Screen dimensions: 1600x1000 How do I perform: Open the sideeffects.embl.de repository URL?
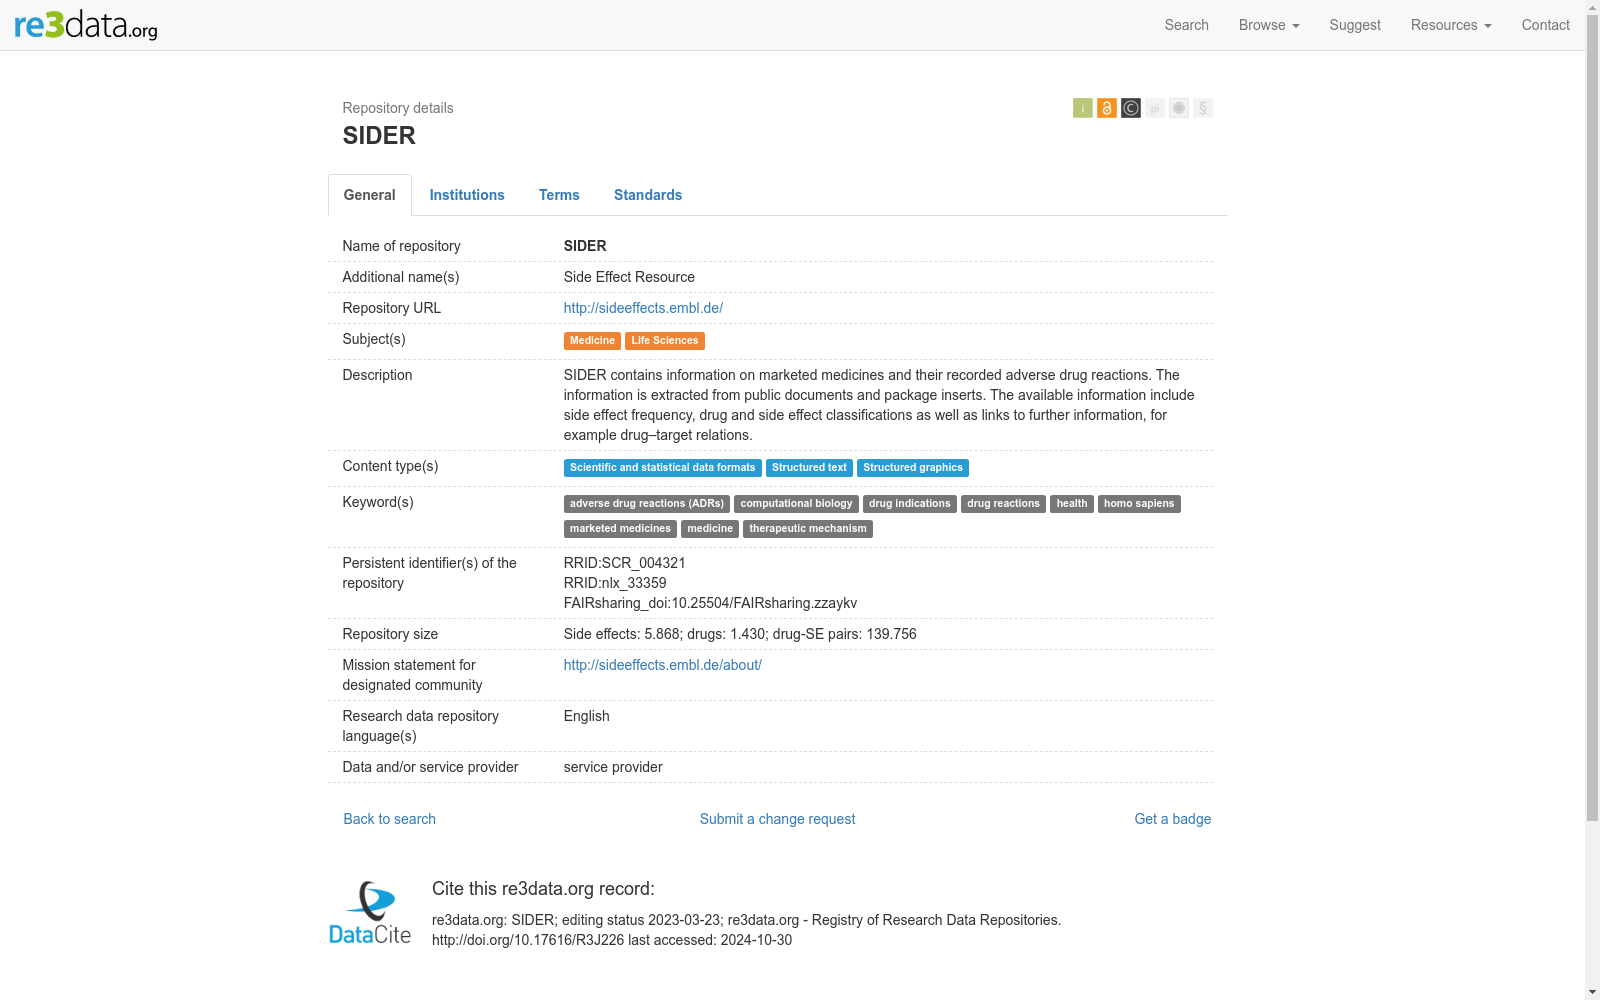pos(643,308)
